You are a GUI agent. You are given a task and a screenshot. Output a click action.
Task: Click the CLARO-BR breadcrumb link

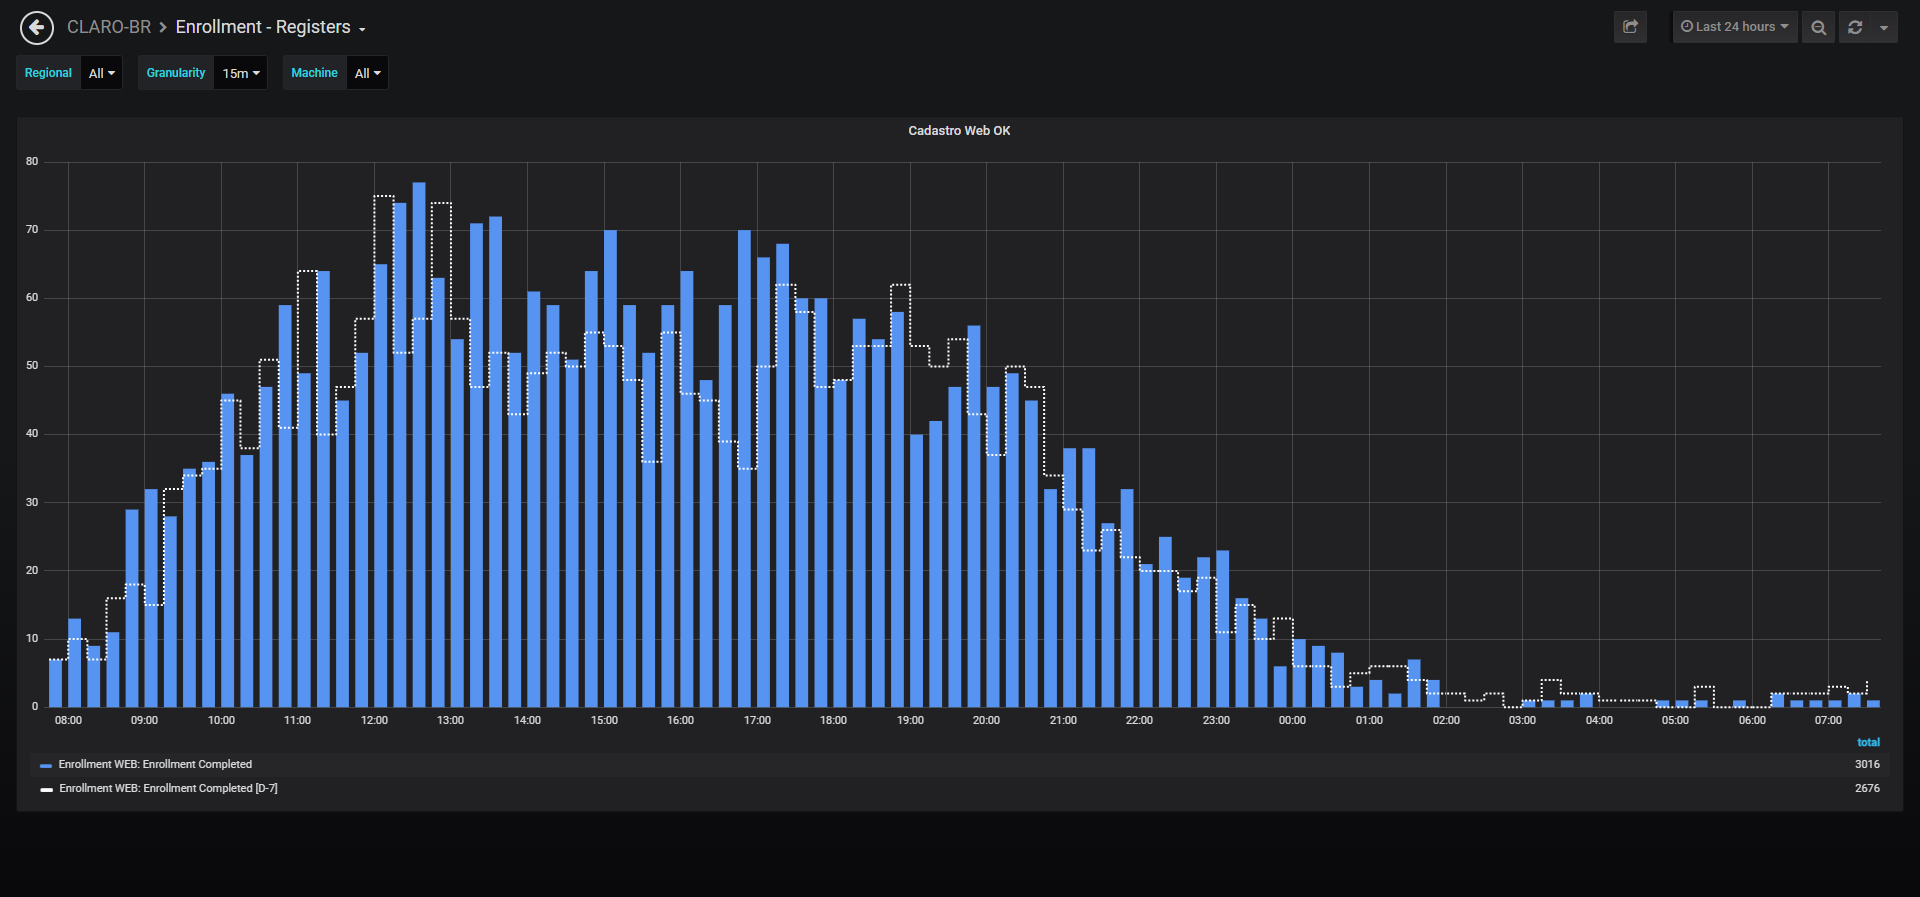(x=109, y=27)
